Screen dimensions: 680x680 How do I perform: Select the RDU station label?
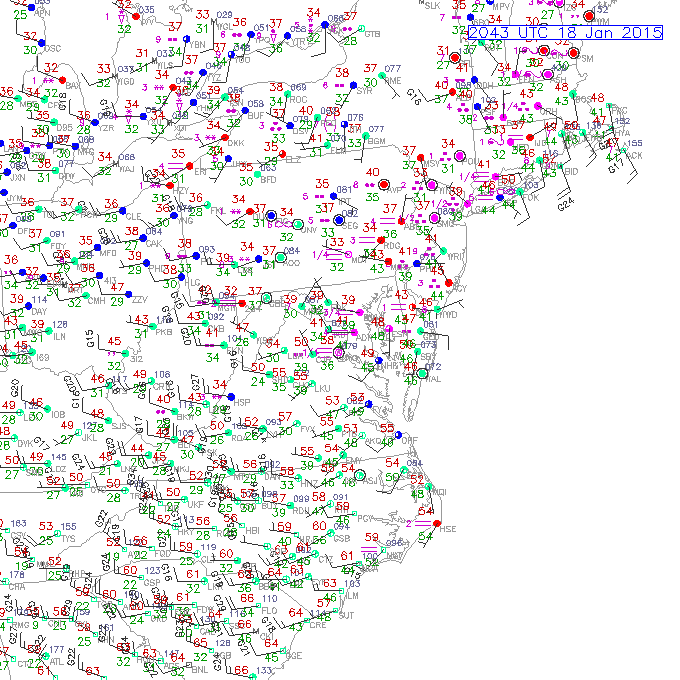(x=301, y=510)
